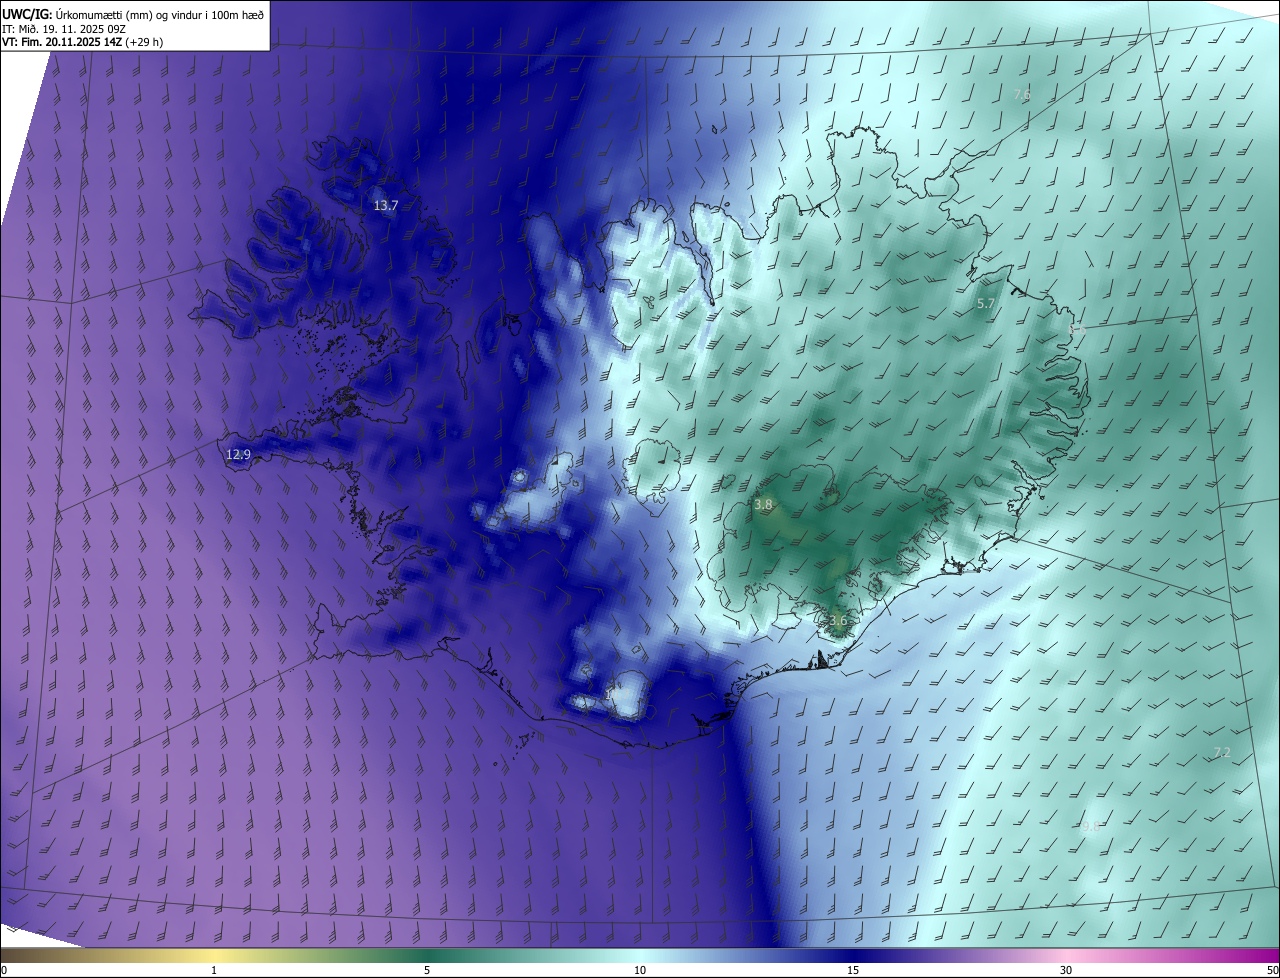The width and height of the screenshot is (1280, 978).
Task: Select the VT valid time line 20.11.2025 14Z
Action: point(83,42)
